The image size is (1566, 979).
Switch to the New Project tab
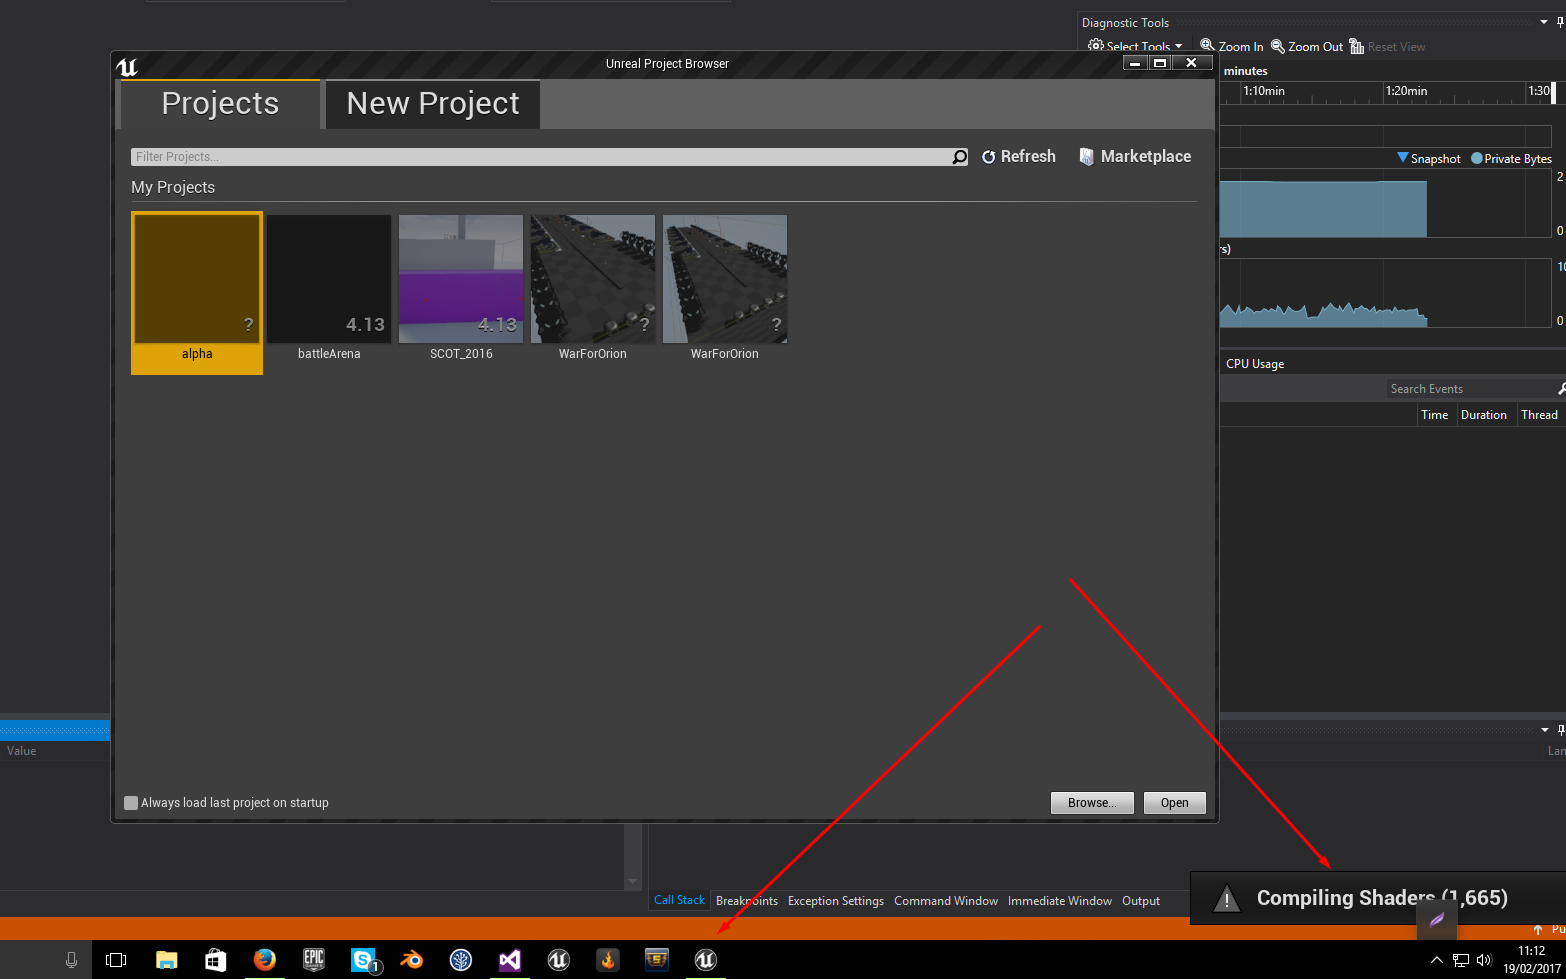[x=433, y=104]
